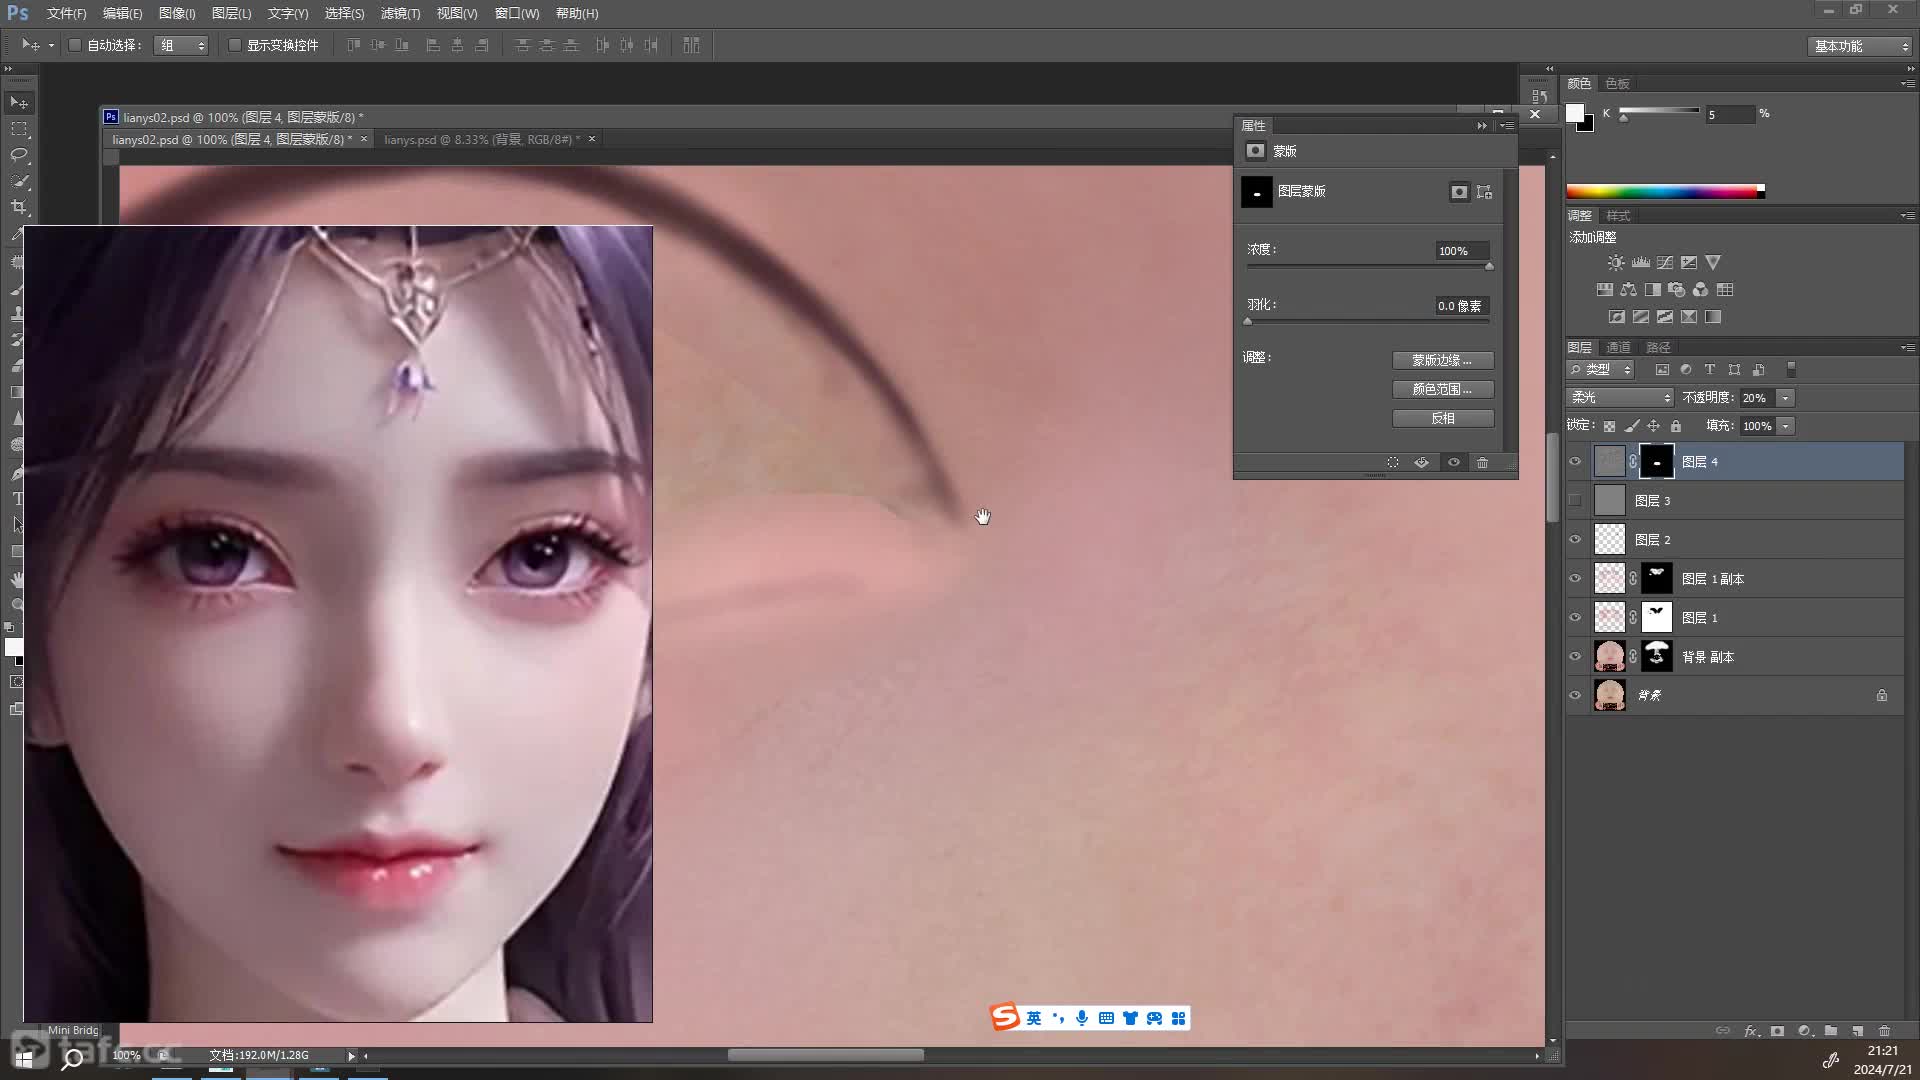Select the Crop tool
Image resolution: width=1920 pixels, height=1080 pixels.
pos(19,207)
